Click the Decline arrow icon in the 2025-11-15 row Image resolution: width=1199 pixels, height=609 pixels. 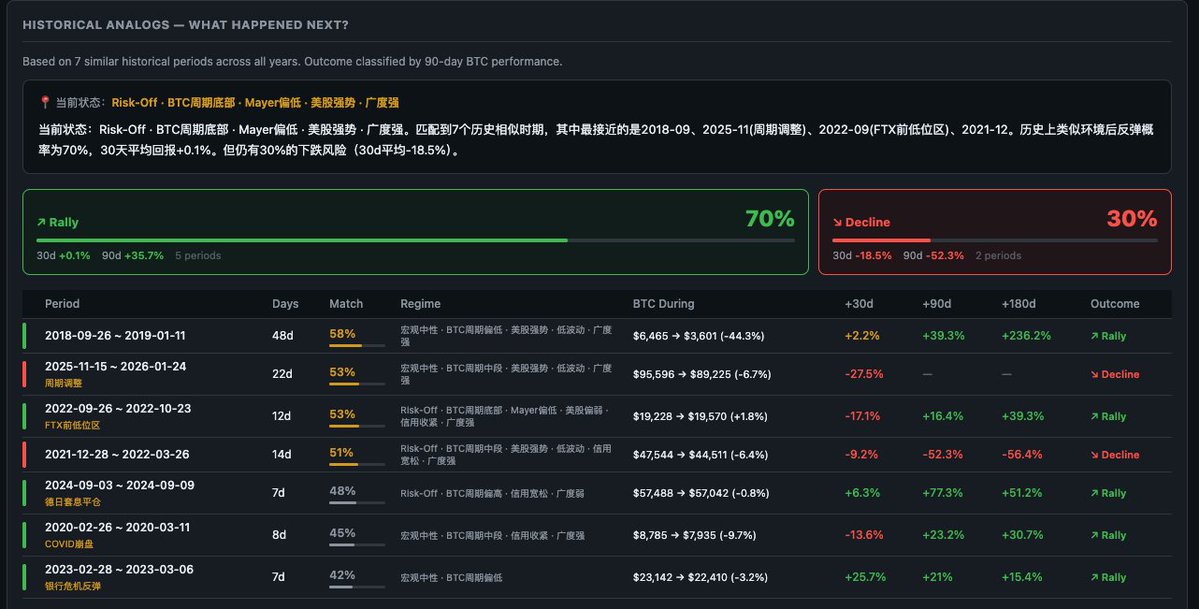[x=1094, y=374]
